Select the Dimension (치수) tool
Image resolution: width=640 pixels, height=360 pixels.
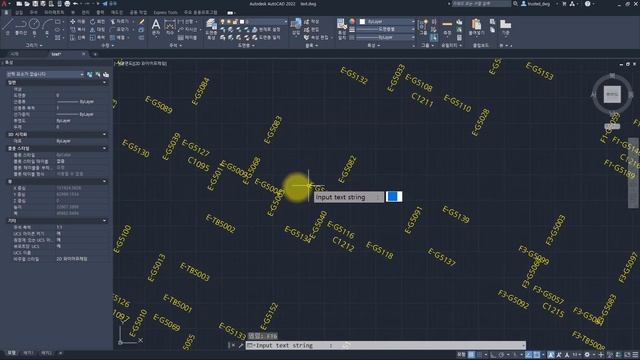170,27
